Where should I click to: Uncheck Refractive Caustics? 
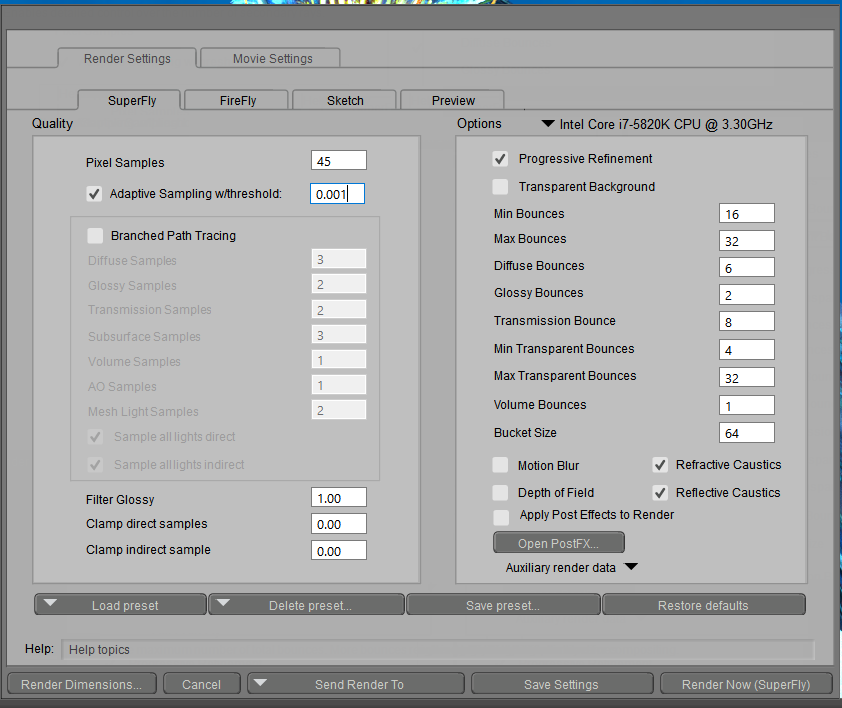pyautogui.click(x=660, y=465)
